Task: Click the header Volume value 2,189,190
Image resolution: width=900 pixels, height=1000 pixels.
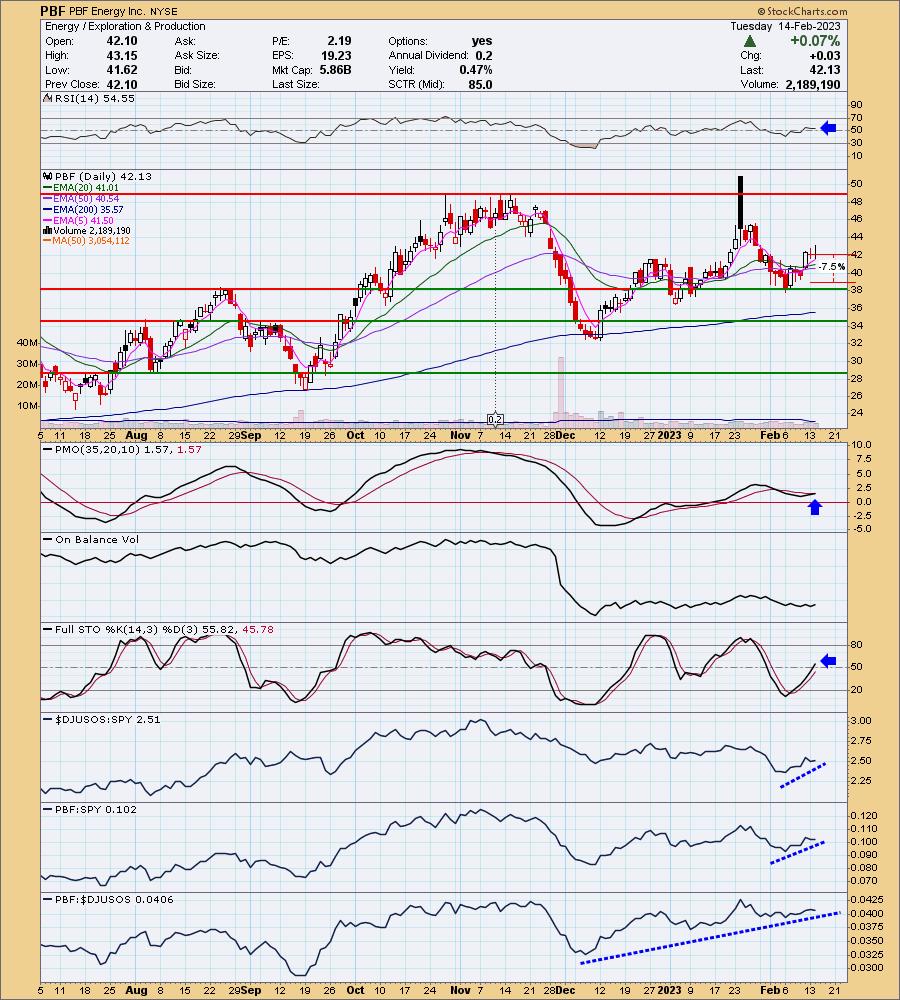Action: click(813, 84)
